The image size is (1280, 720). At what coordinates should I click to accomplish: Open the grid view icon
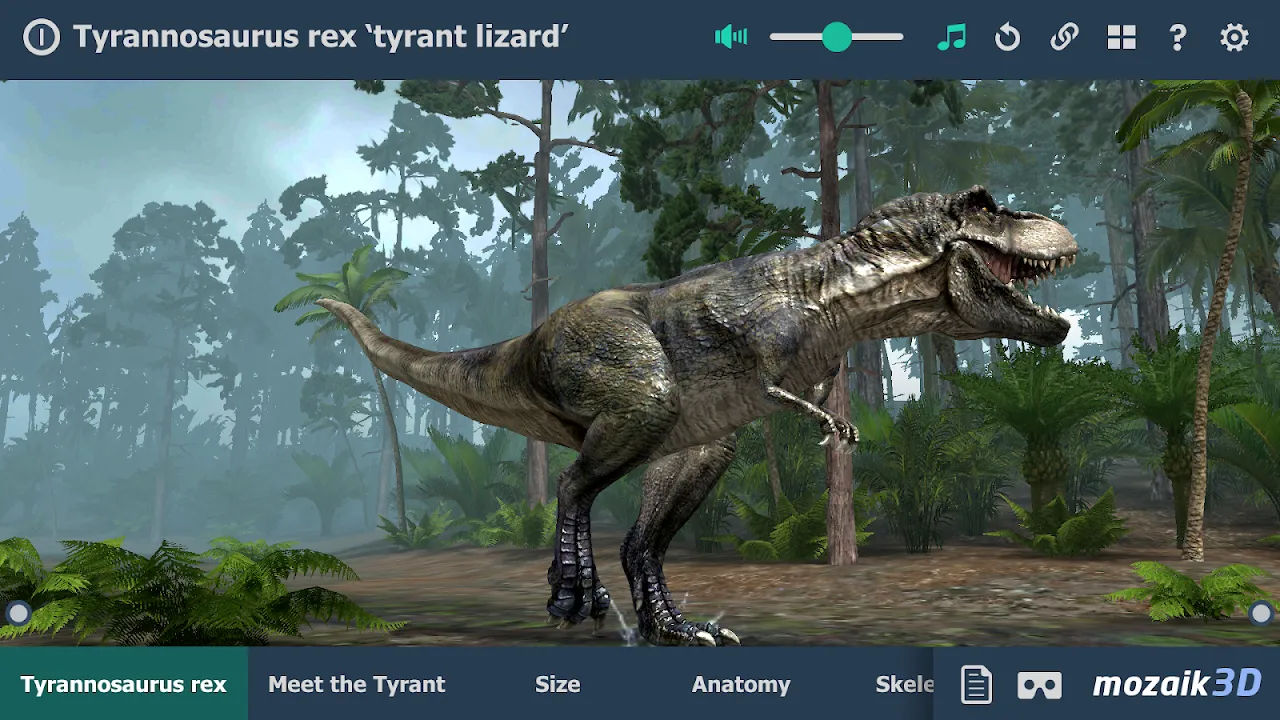click(x=1121, y=38)
